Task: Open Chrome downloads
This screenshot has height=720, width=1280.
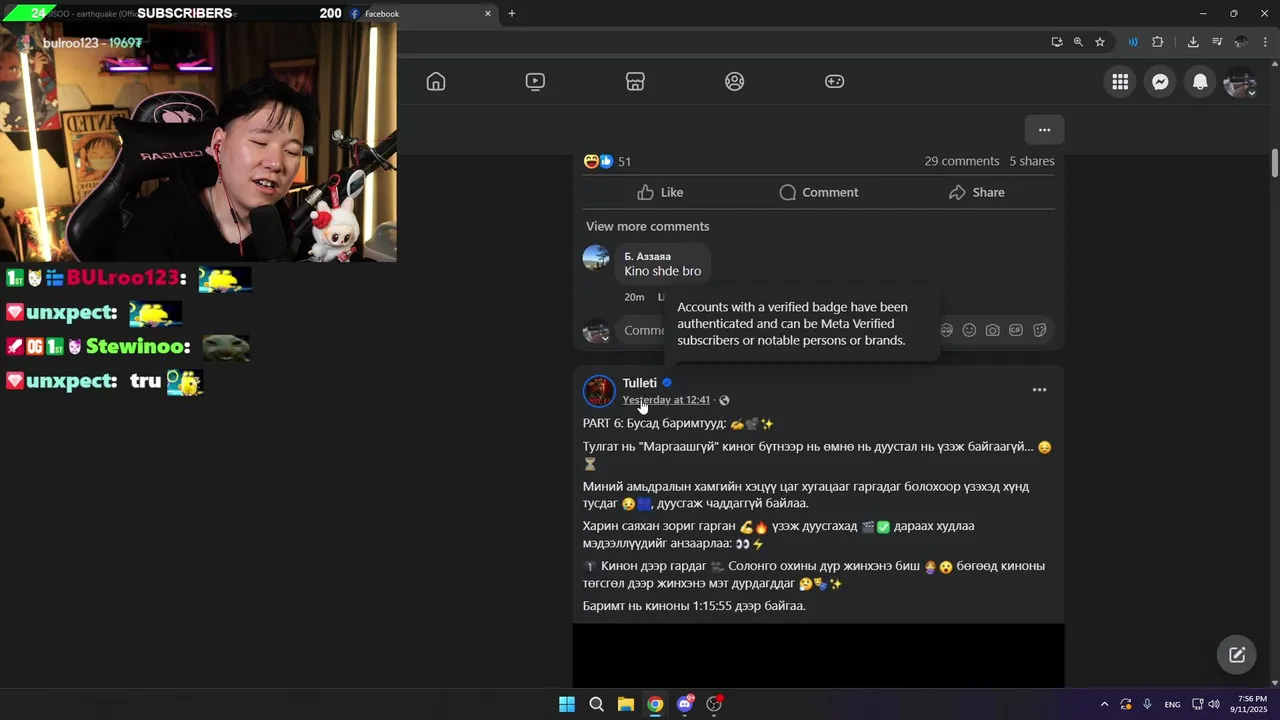Action: 1193,42
